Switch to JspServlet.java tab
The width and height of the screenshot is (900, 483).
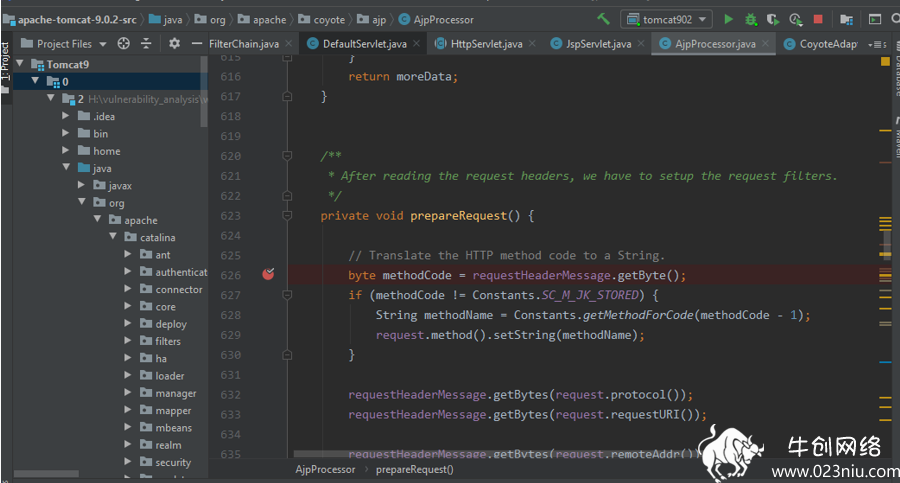[x=598, y=44]
